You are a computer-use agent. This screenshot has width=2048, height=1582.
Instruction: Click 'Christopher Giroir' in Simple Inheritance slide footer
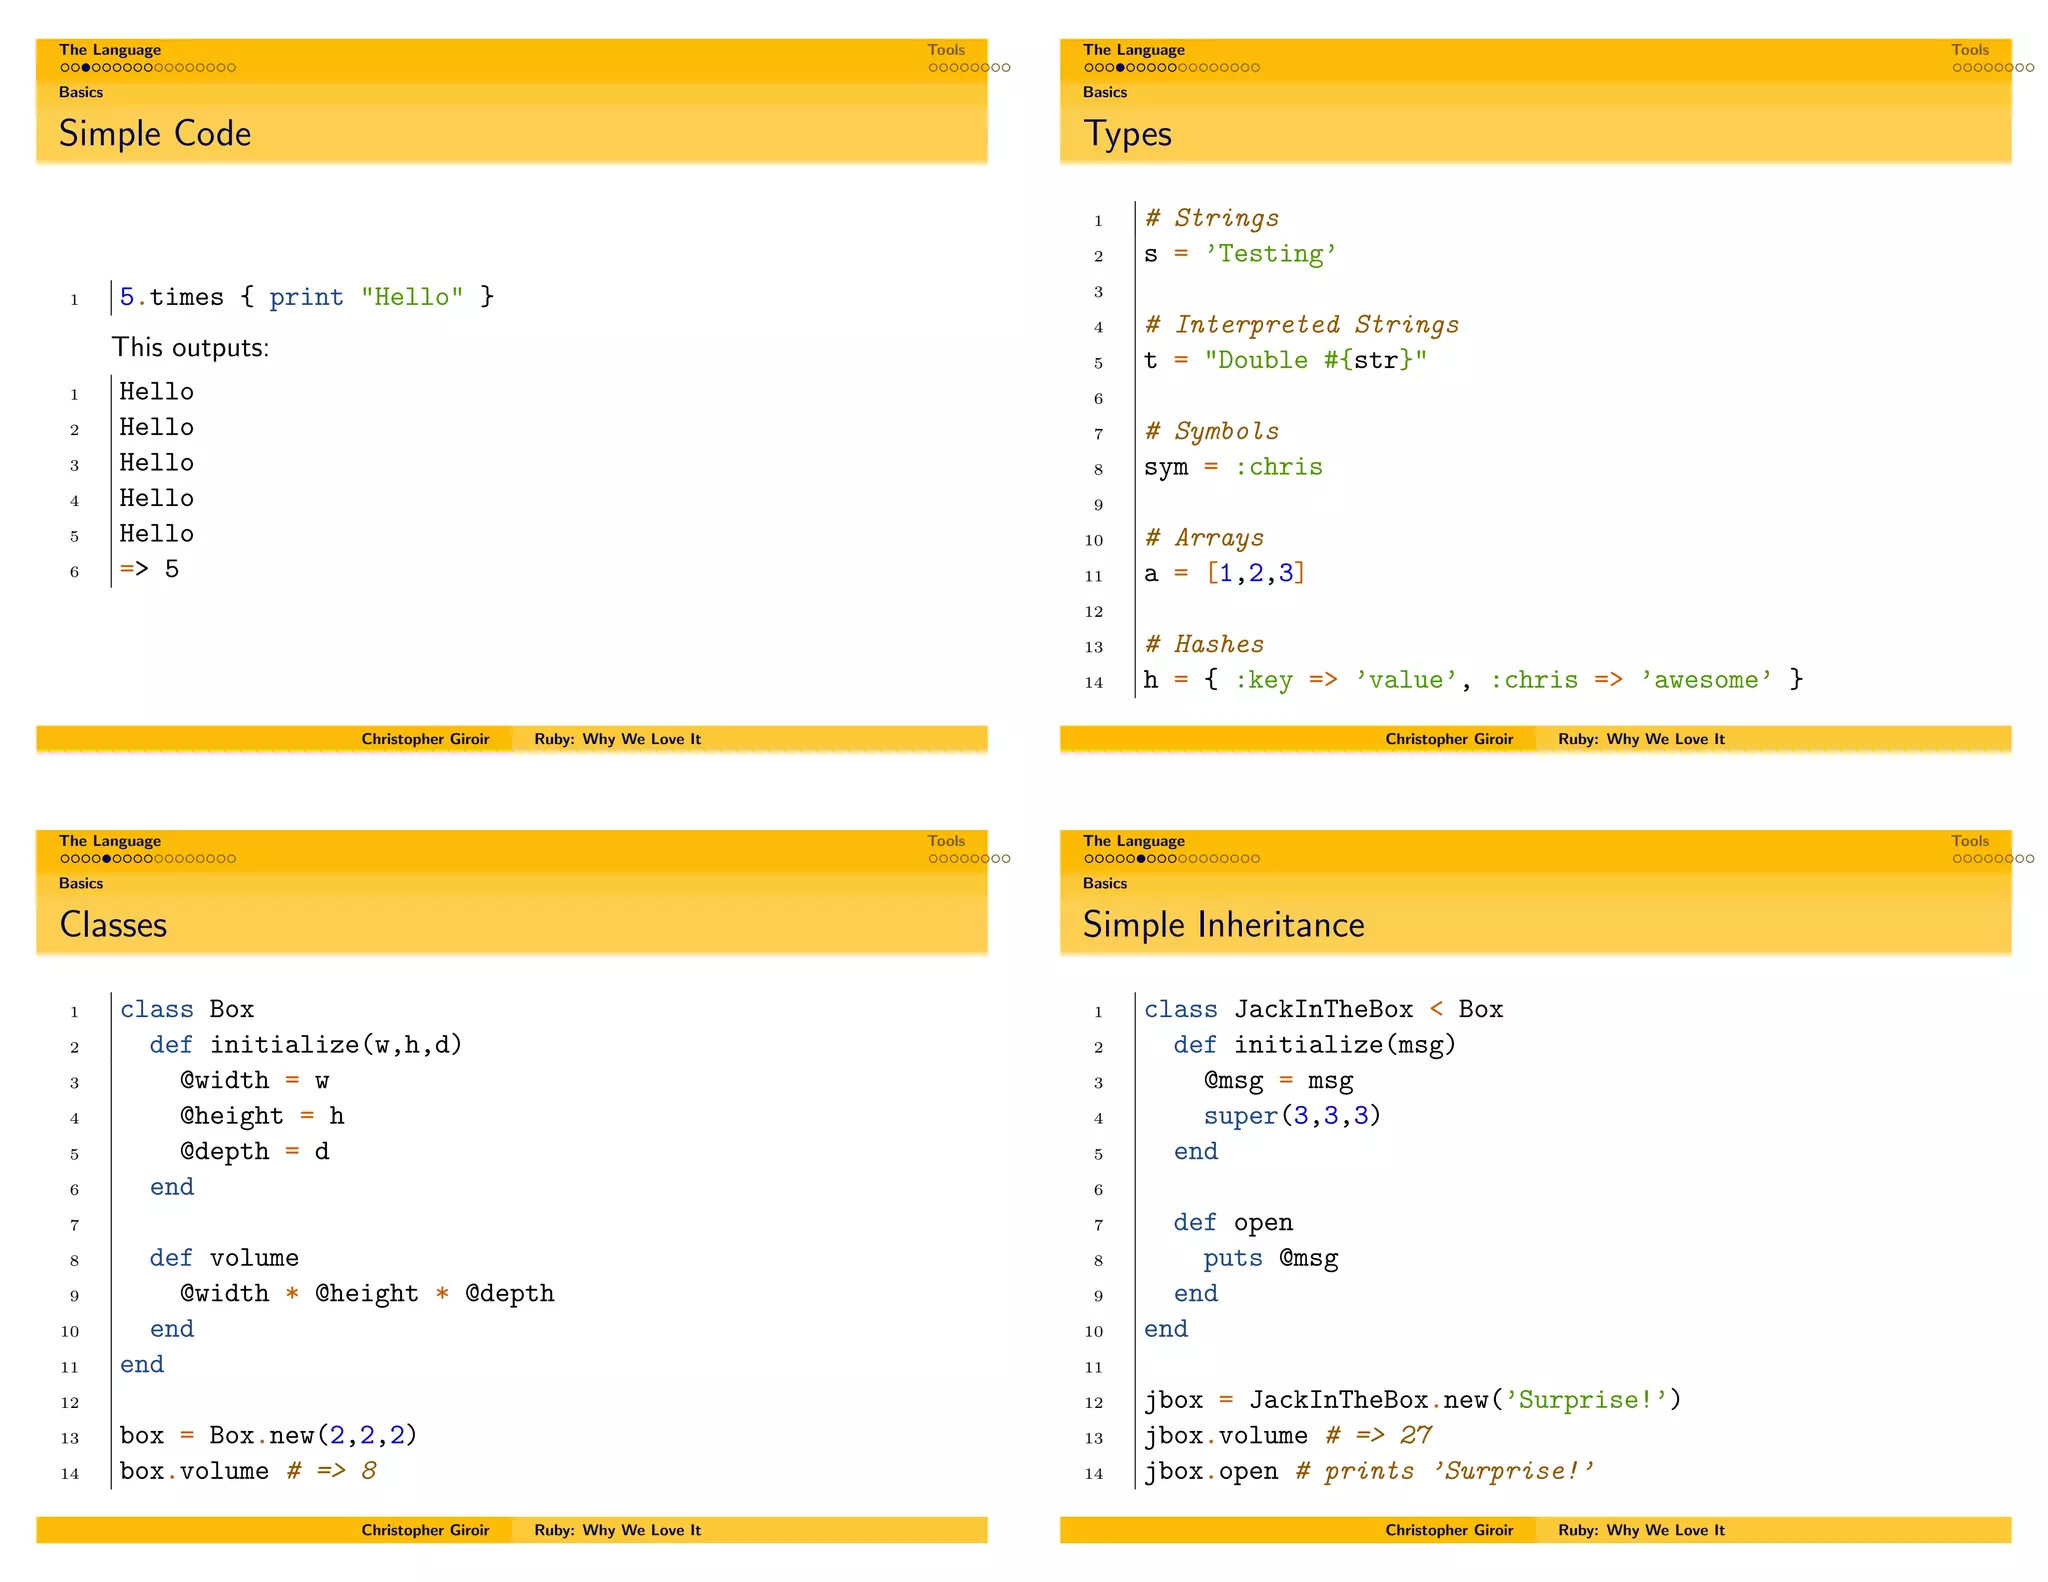(1449, 1530)
